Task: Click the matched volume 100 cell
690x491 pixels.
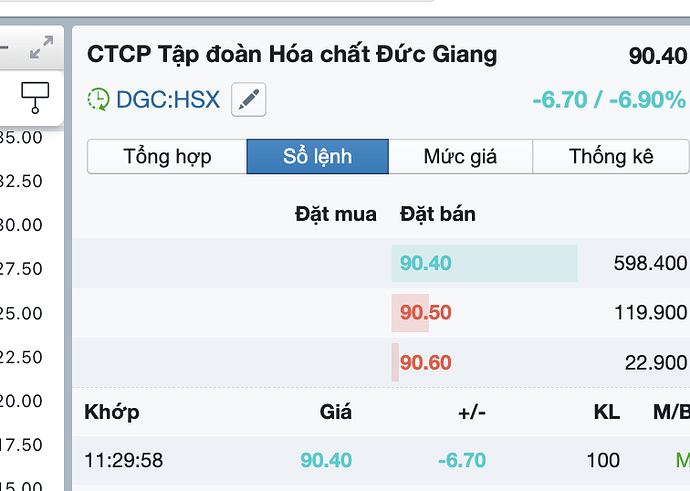Action: coord(603,461)
